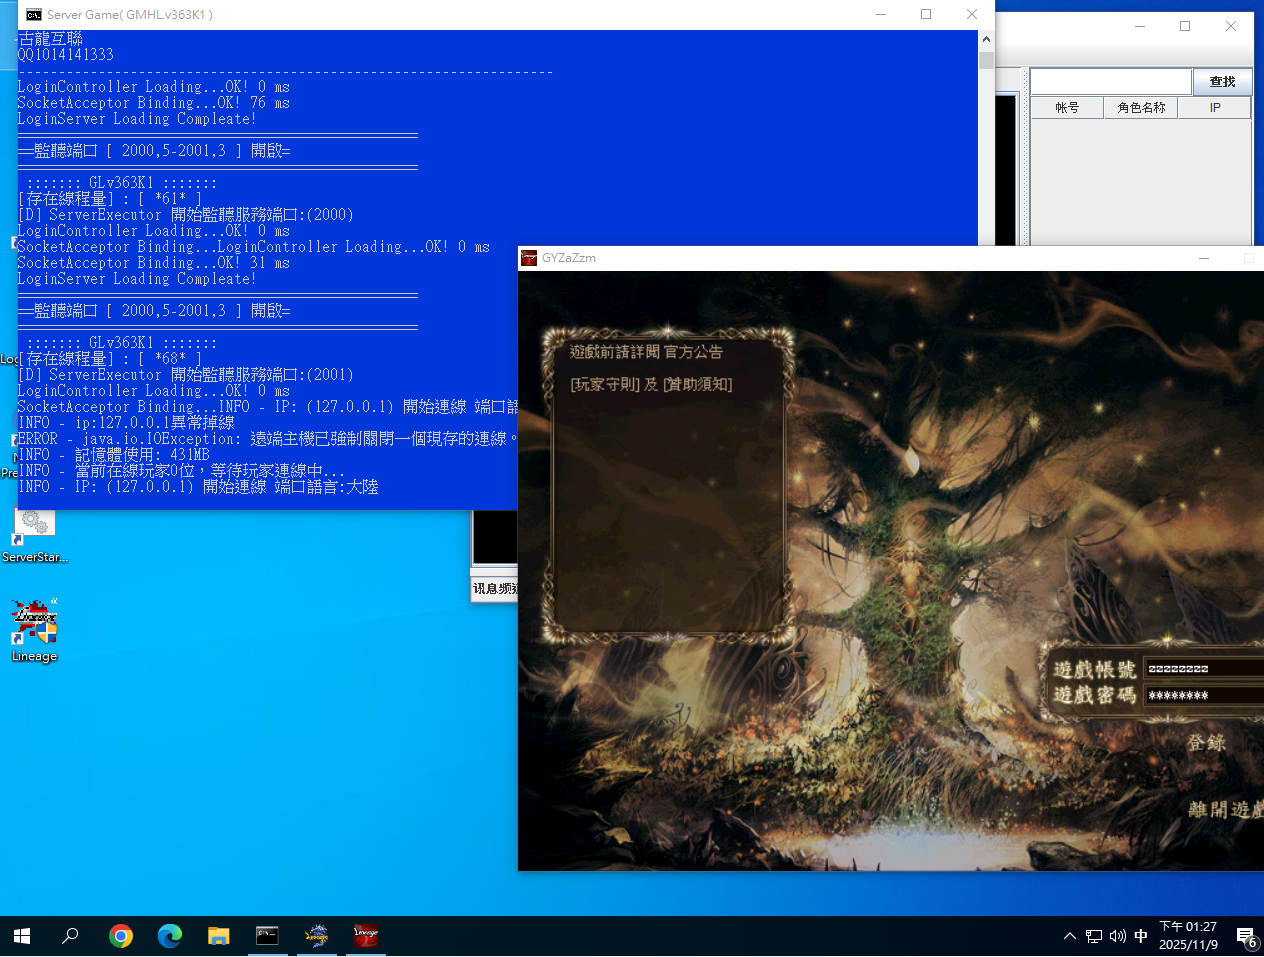The height and width of the screenshot is (957, 1264).
Task: Click the 記憶體使用: 431MB log line
Action: pos(114,455)
